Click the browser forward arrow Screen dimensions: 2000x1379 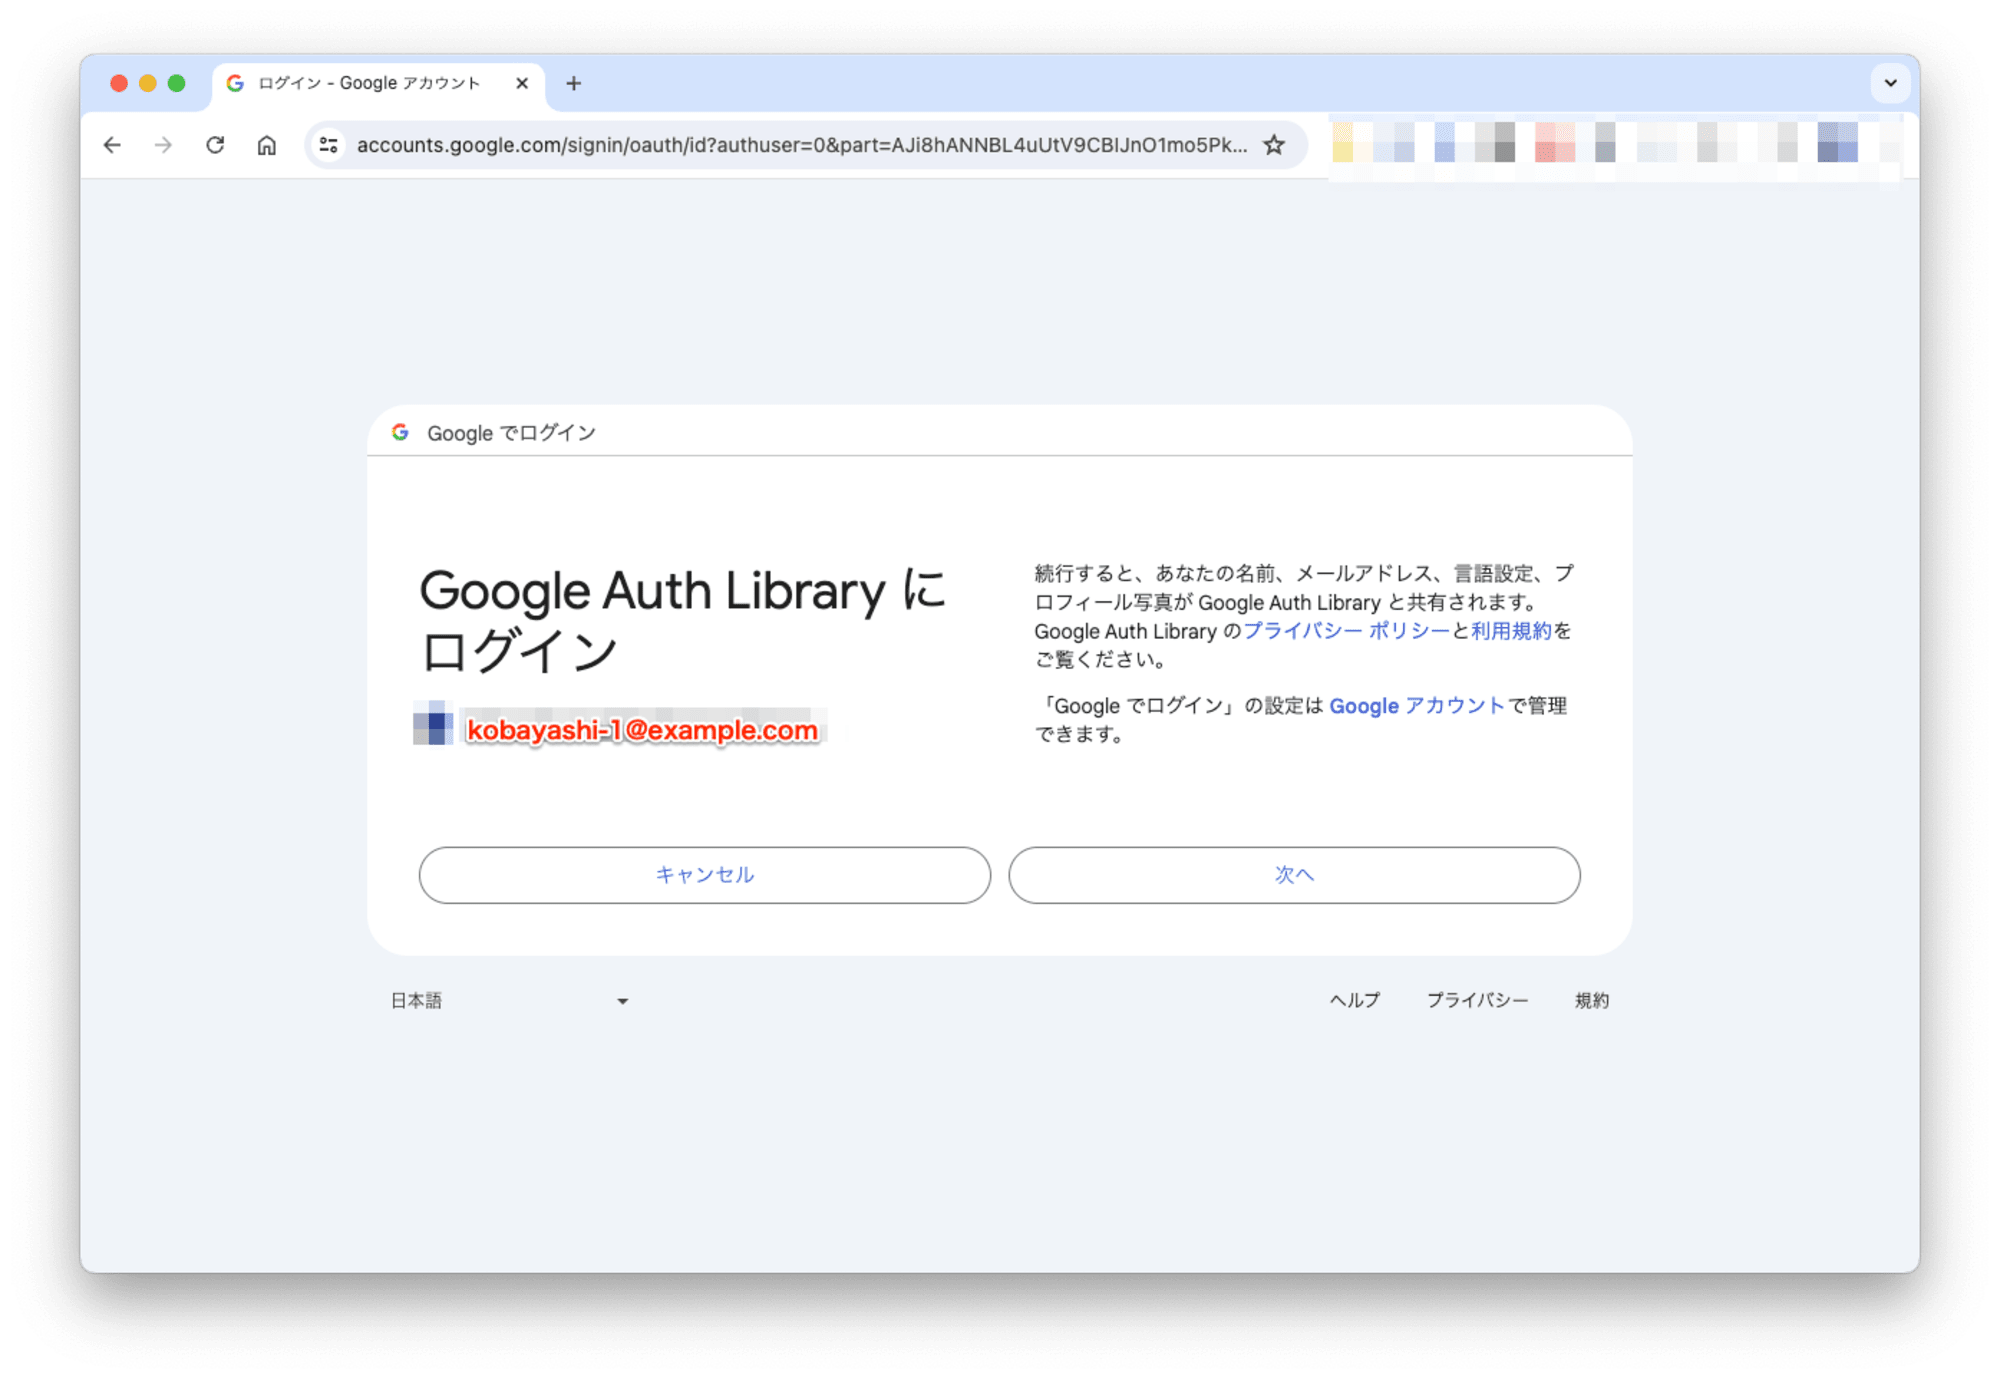click(163, 145)
